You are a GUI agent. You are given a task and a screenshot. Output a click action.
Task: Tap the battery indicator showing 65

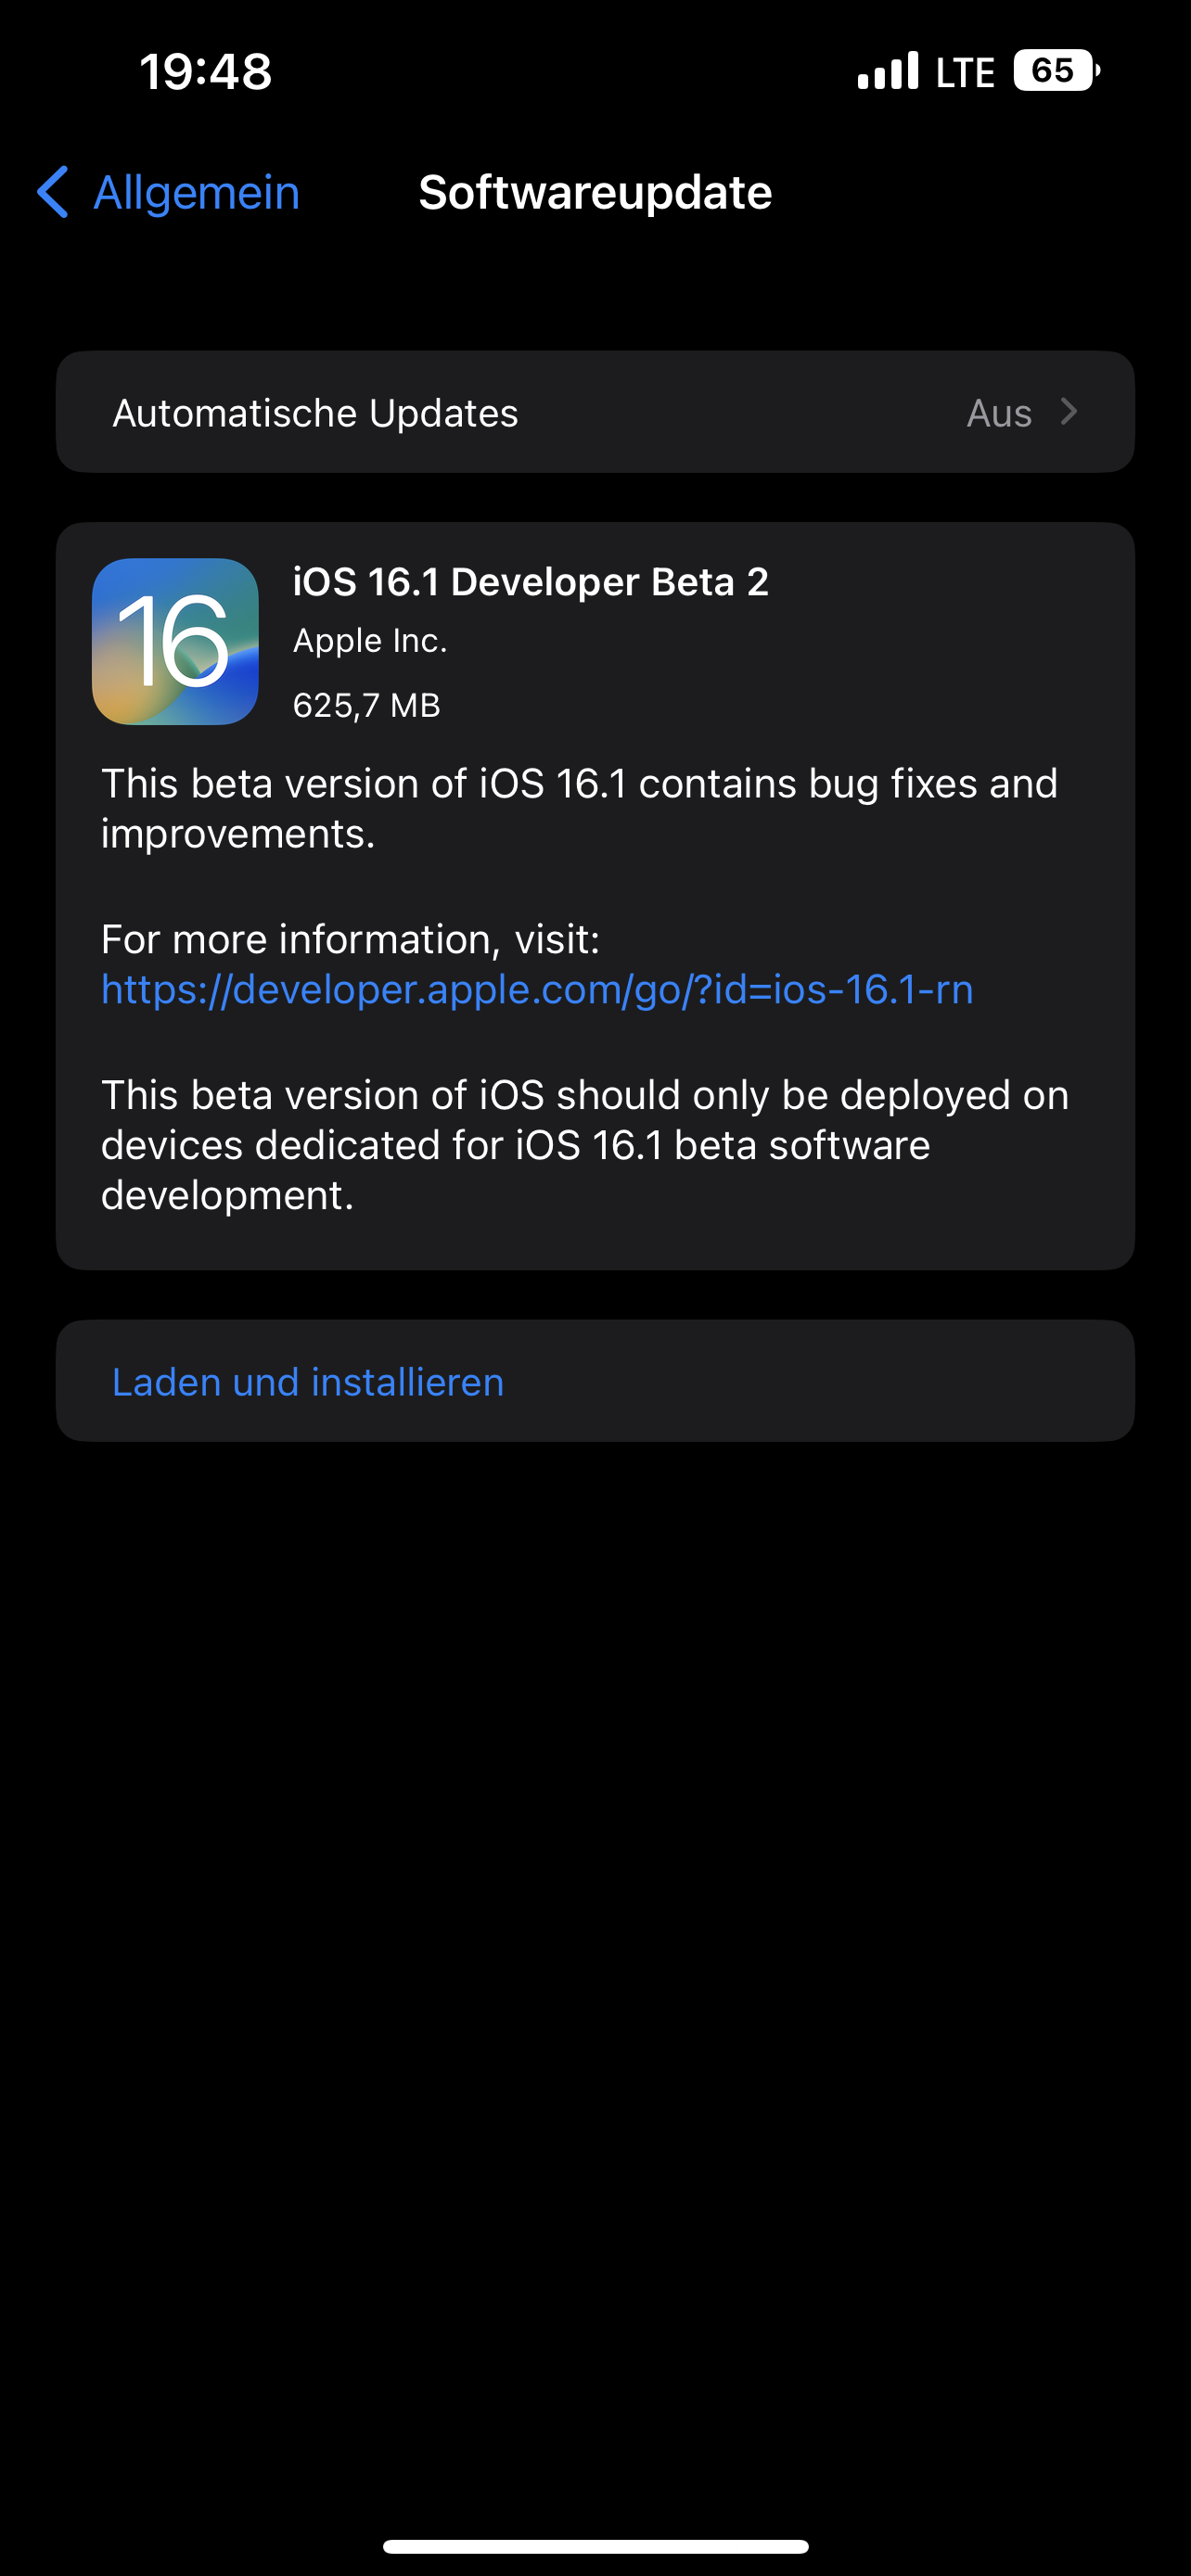pos(1057,71)
